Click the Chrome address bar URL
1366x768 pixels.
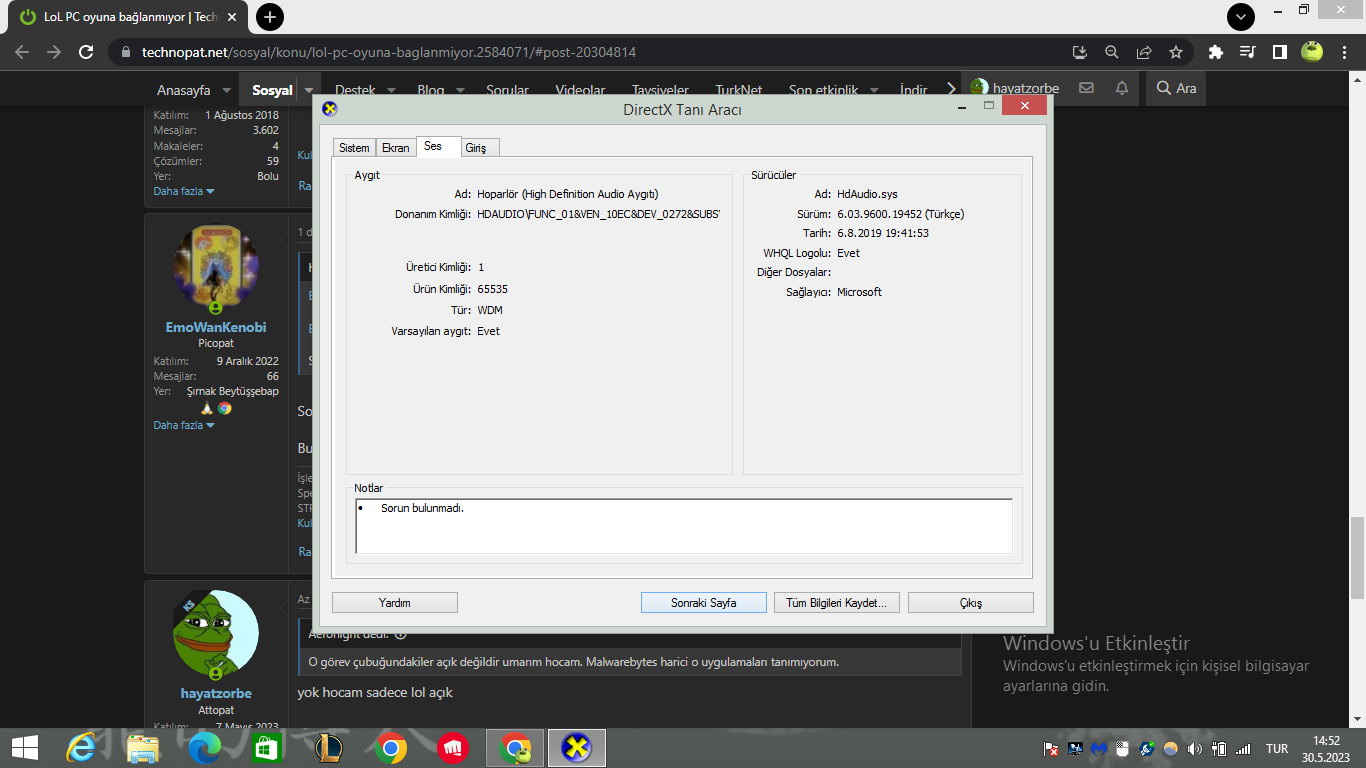(389, 52)
